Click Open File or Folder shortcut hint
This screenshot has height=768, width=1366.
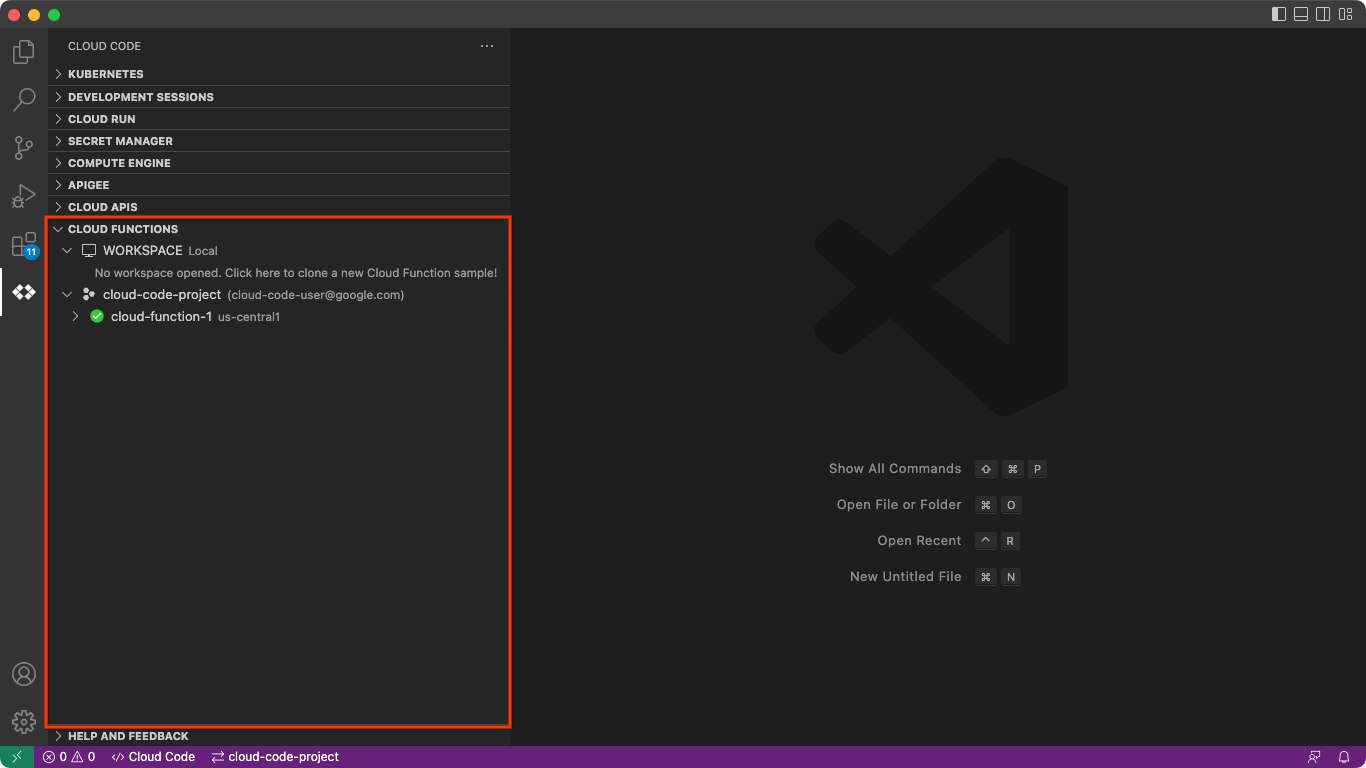[x=929, y=505]
